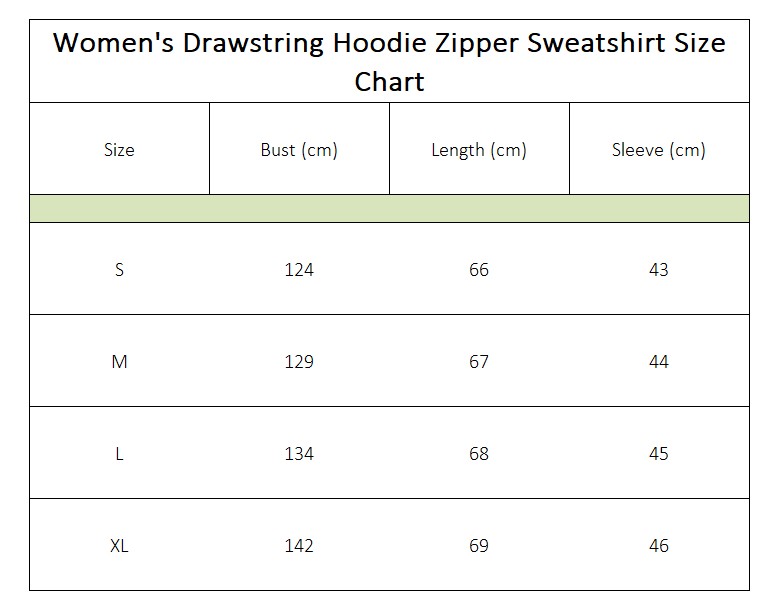Select the Sleeve (cm) column header
This screenshot has height=608, width=772.
(x=659, y=150)
